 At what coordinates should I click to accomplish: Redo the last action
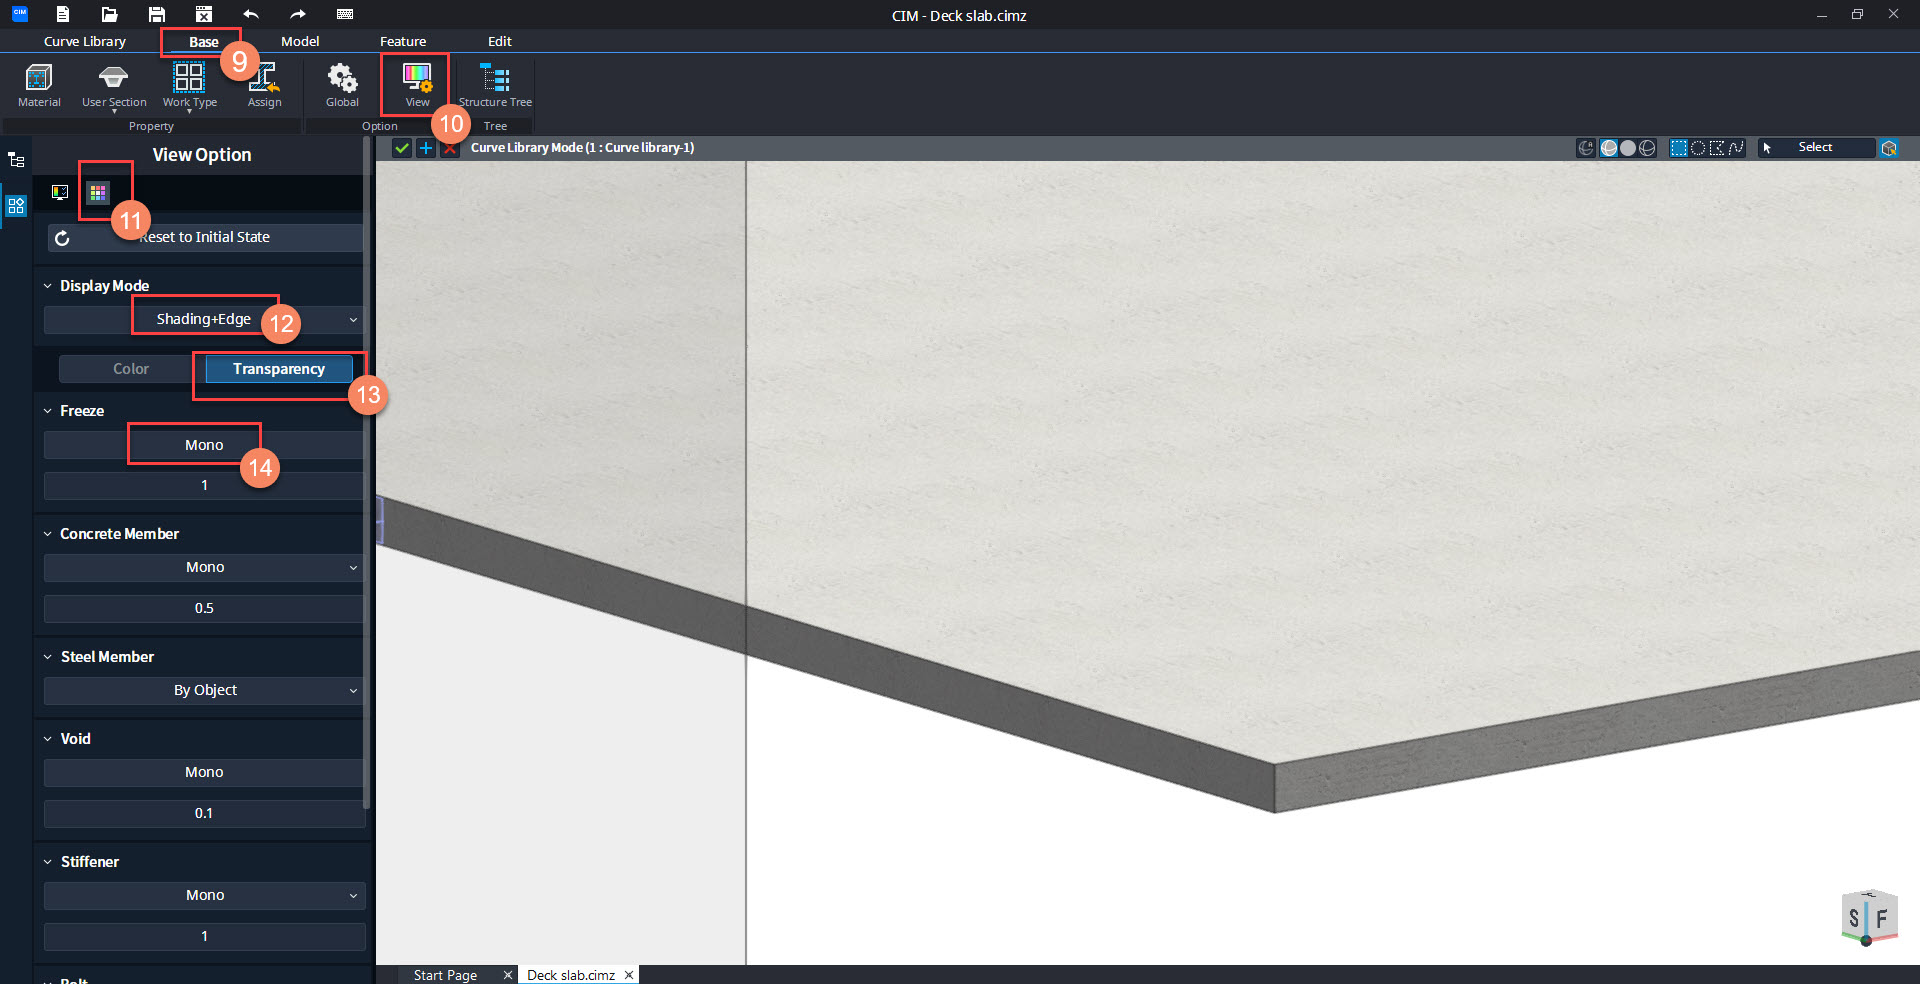click(298, 14)
